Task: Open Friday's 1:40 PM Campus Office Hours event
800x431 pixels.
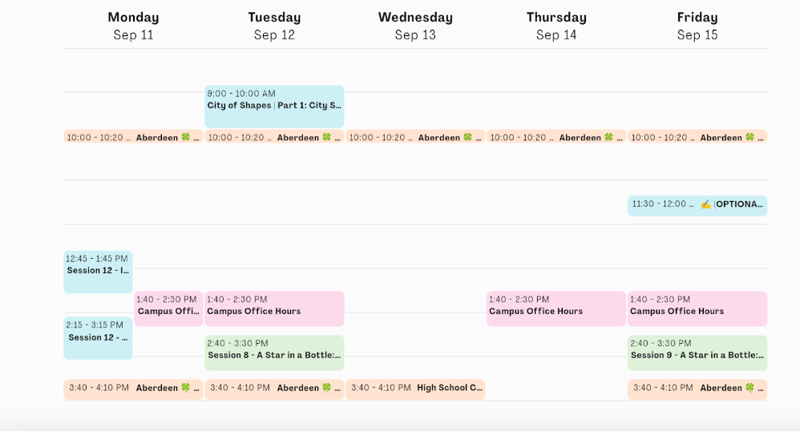Action: pos(697,308)
